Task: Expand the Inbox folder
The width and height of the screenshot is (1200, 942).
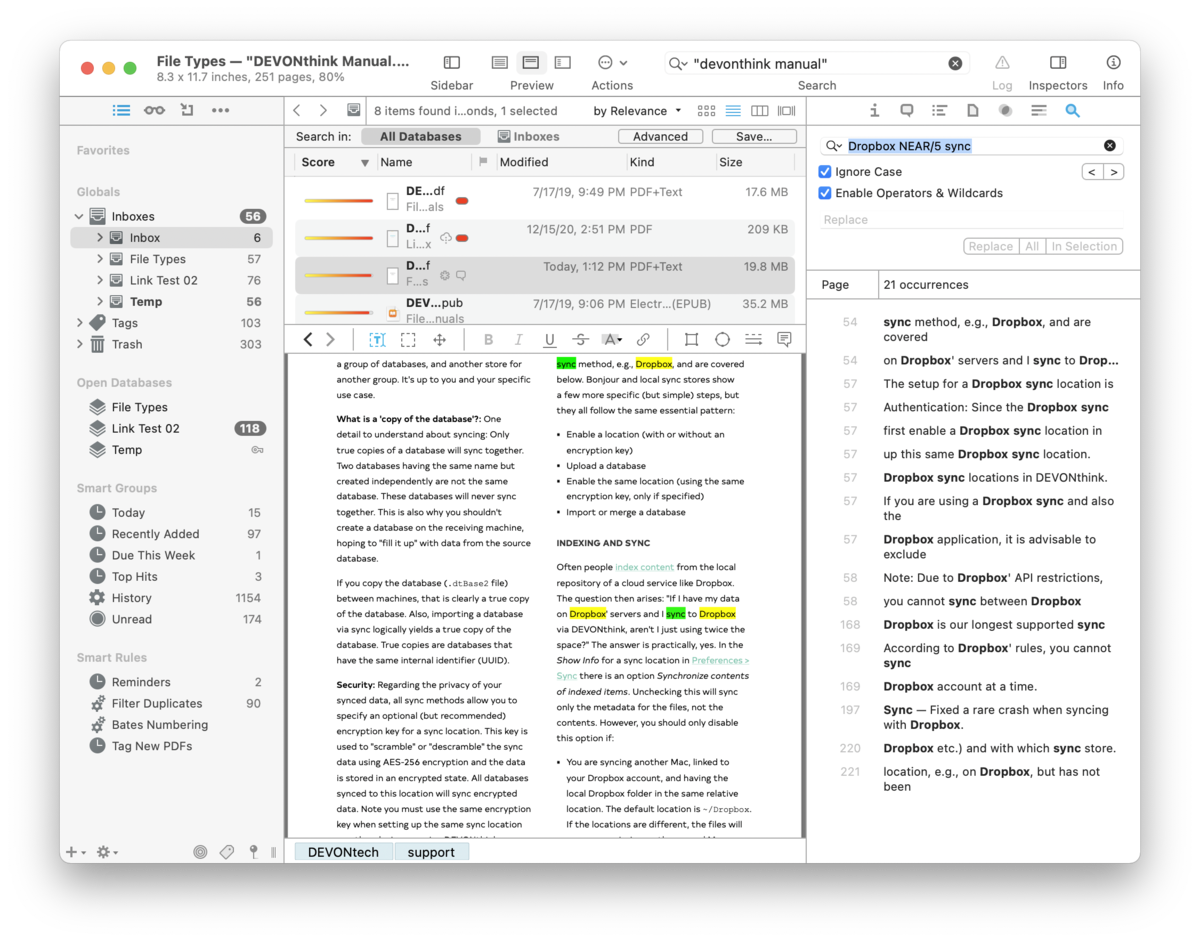Action: coord(100,238)
